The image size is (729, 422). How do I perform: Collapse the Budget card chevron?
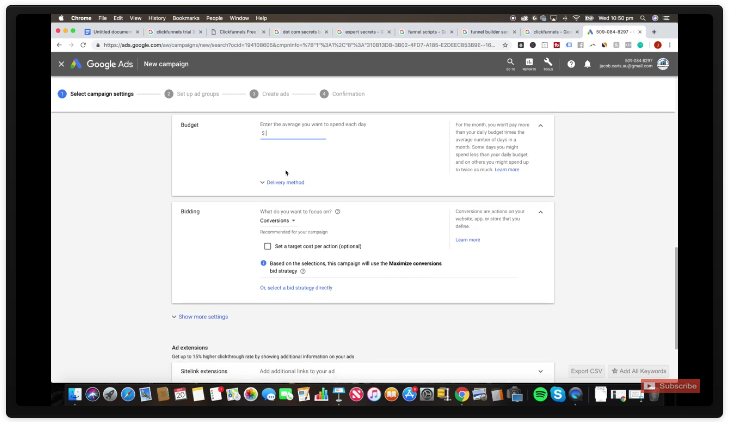pos(541,125)
